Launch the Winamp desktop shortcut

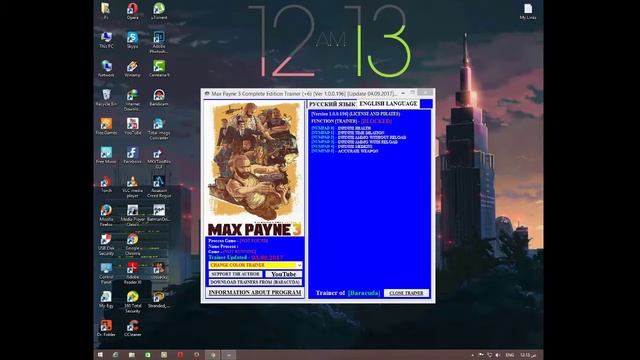[x=132, y=69]
